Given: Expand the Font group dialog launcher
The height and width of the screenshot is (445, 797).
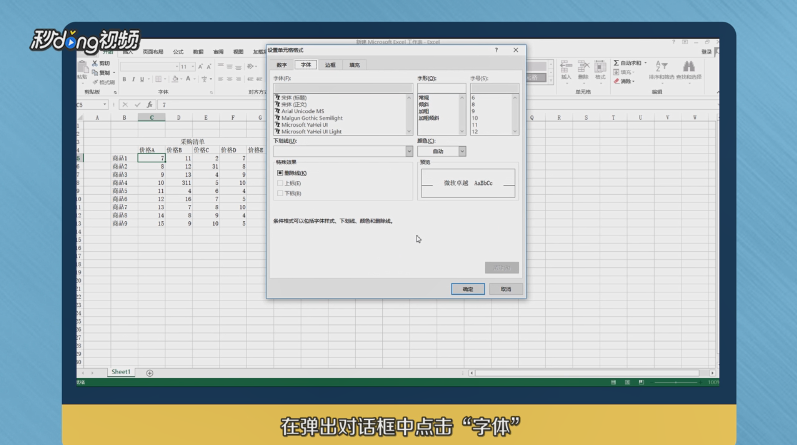Looking at the screenshot, I should coord(211,92).
